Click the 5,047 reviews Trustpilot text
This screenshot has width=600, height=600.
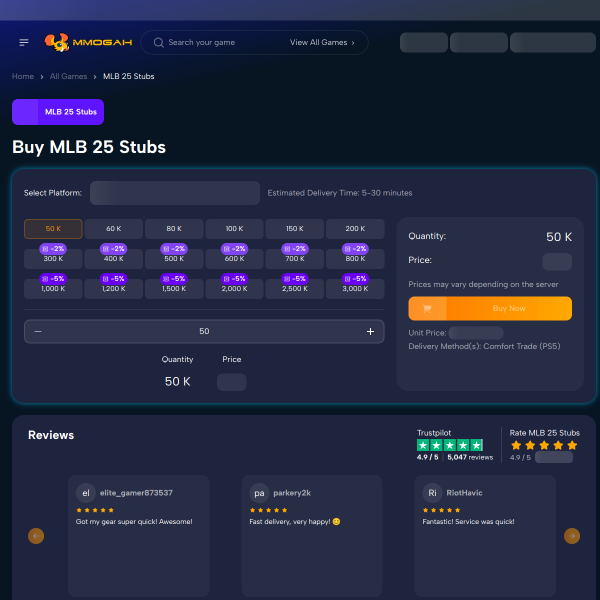470,457
